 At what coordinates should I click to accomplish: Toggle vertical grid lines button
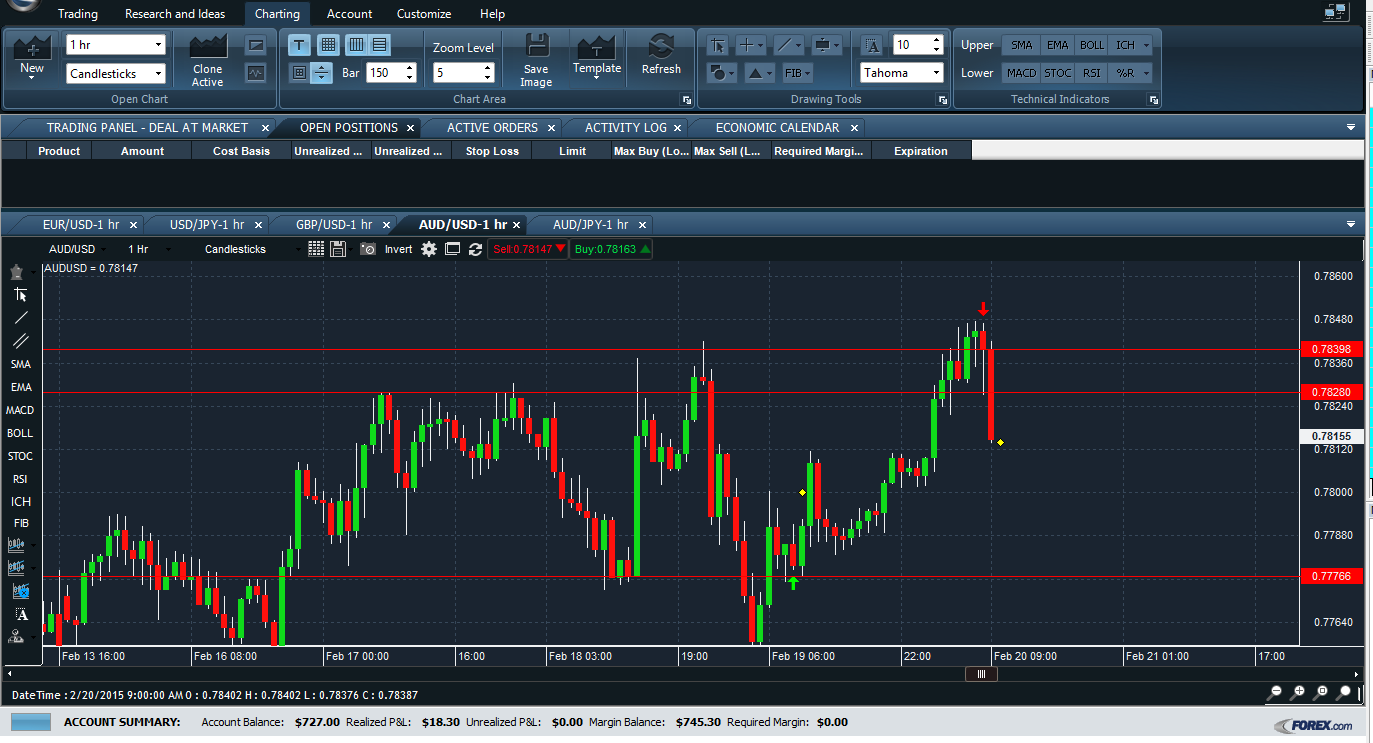click(356, 45)
